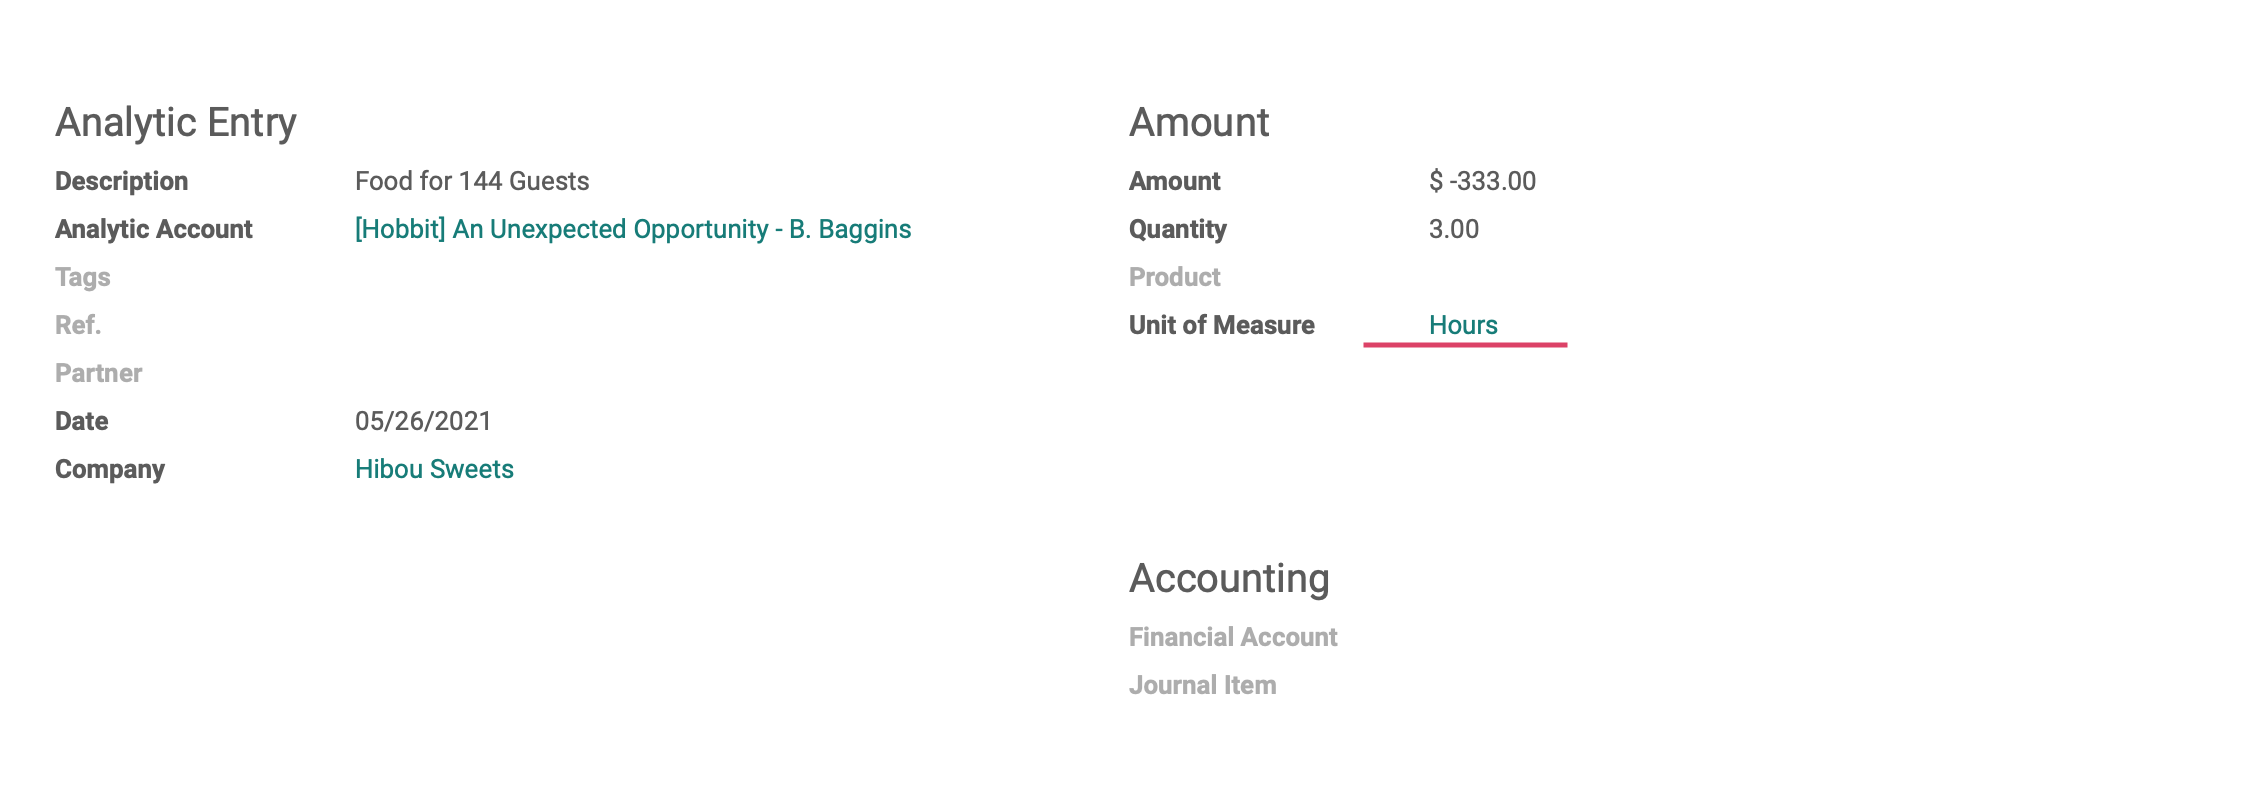
Task: Click the Description field label
Action: [121, 181]
